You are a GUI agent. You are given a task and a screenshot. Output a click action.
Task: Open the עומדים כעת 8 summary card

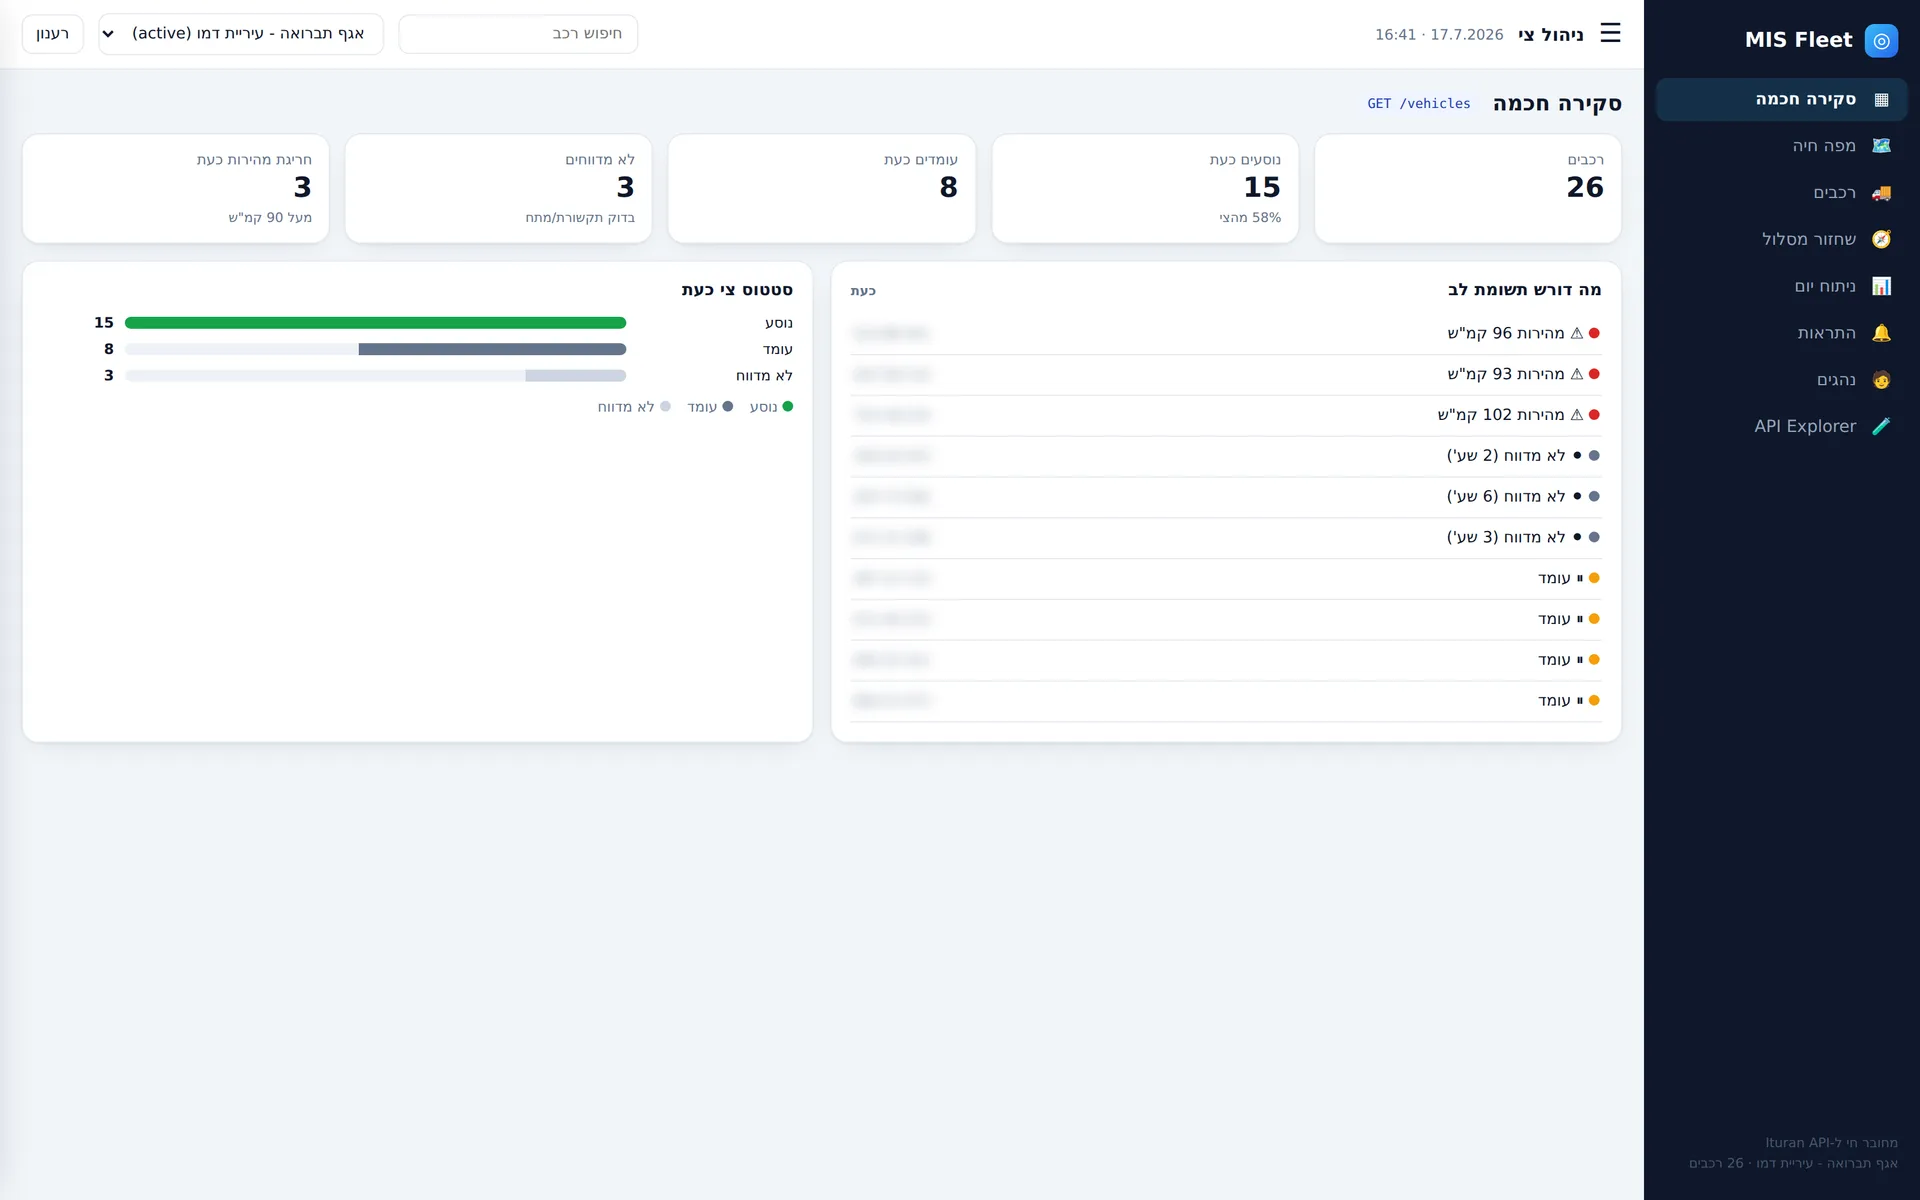822,188
